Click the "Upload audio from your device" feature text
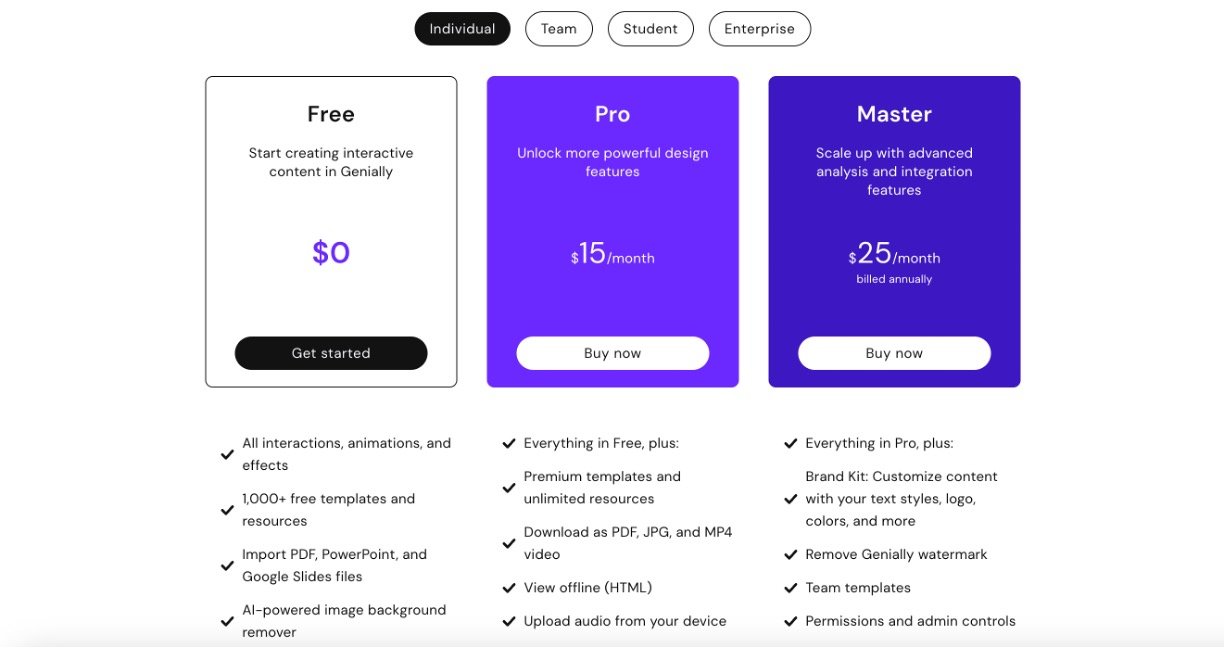Viewport: 1224px width, 648px height. point(625,621)
